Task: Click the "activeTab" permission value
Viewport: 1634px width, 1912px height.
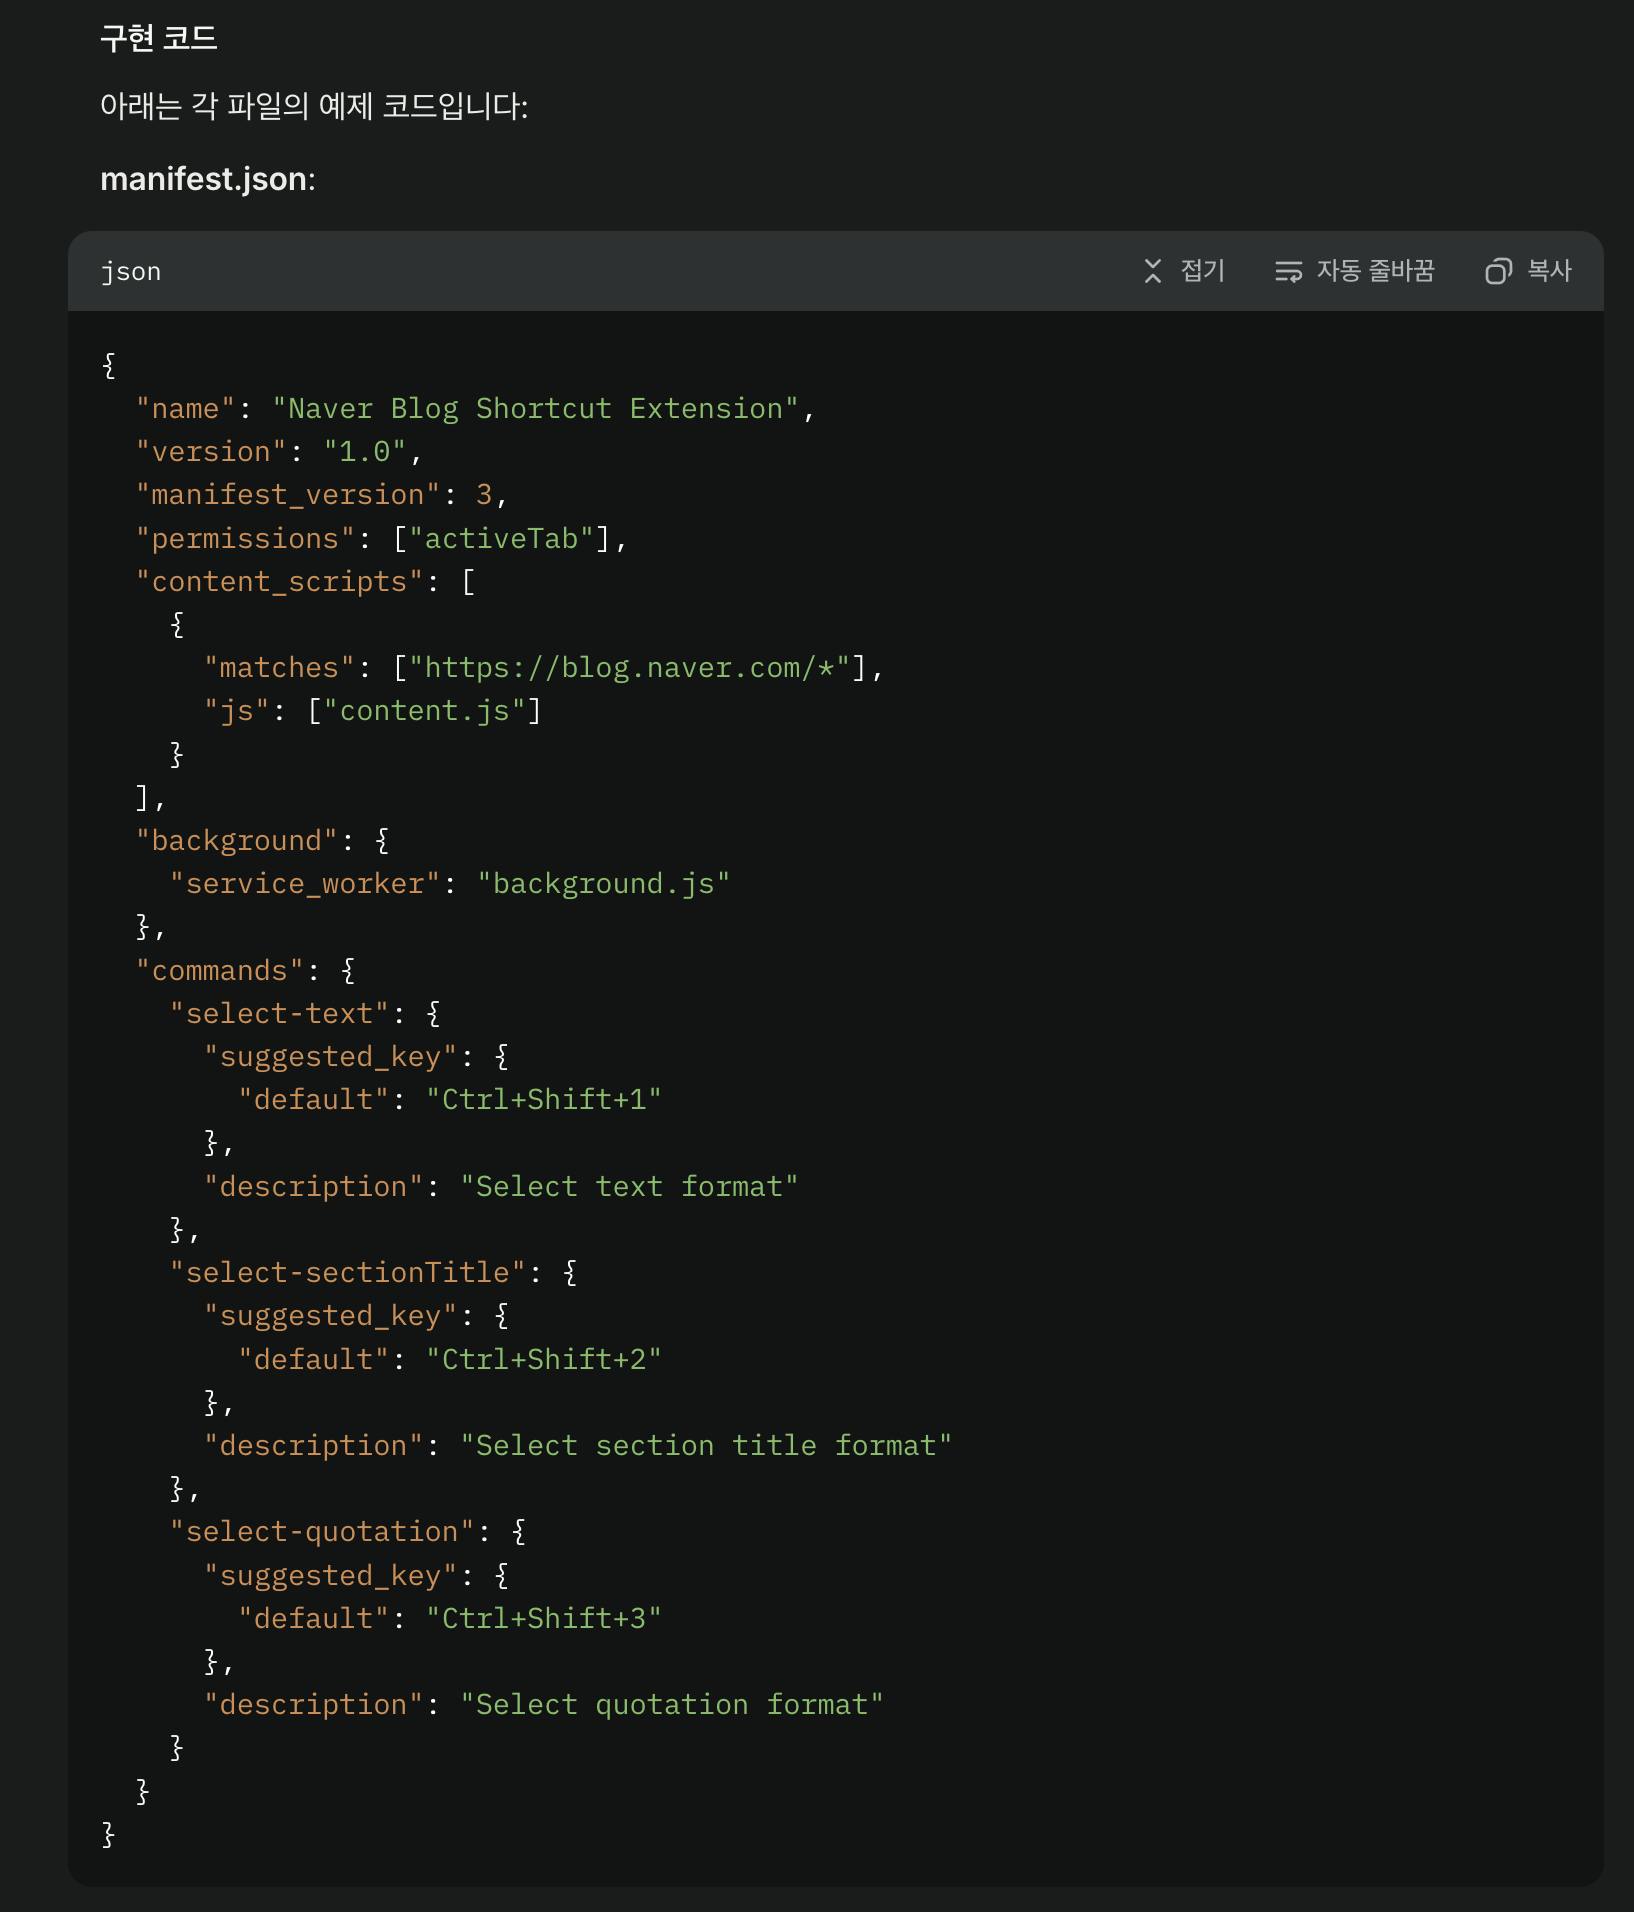Action: tap(501, 539)
